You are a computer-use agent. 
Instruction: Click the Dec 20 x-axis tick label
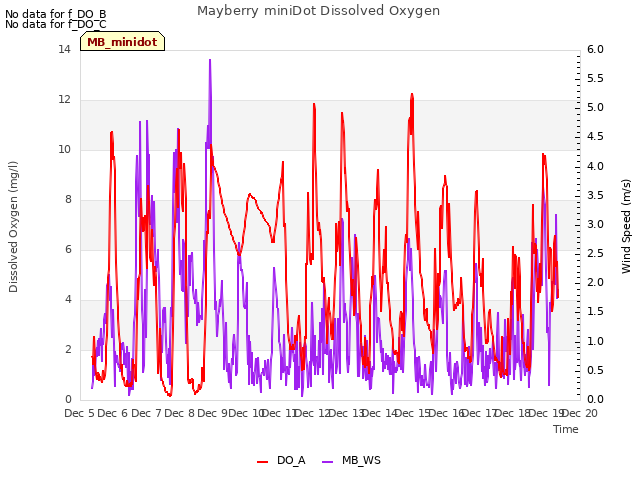[x=580, y=413]
